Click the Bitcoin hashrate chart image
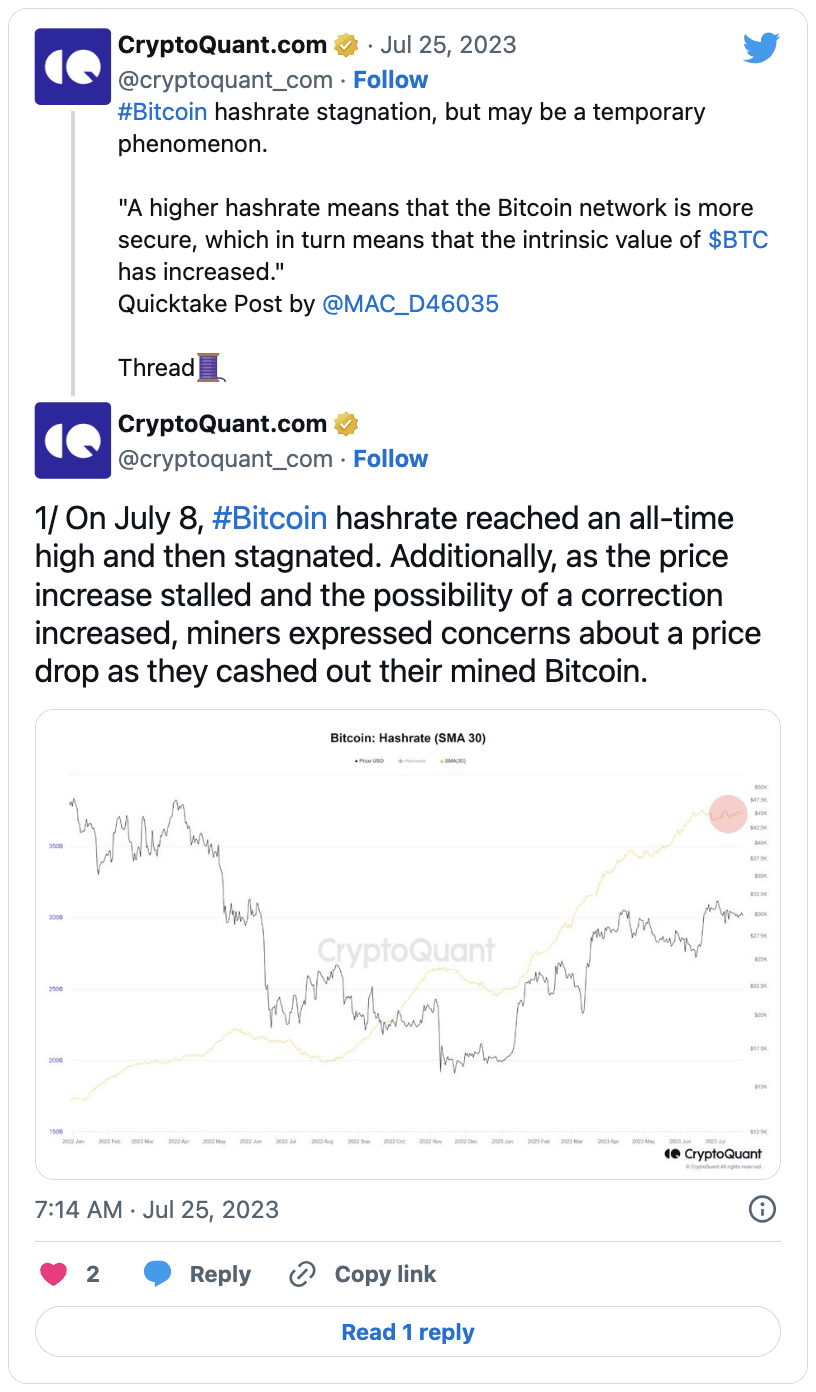This screenshot has height=1392, width=816. [x=407, y=940]
